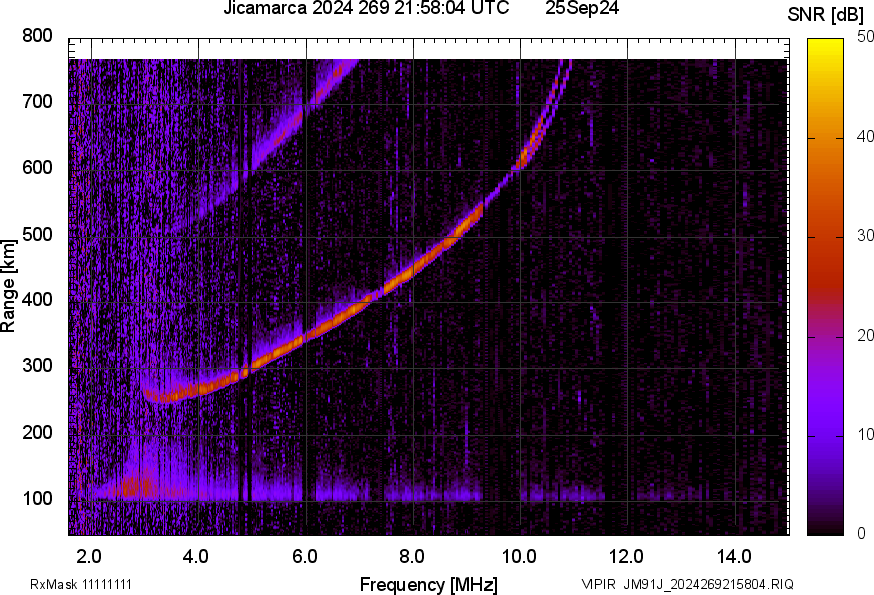Viewport: 874px width, 595px height.
Task: Click the 700 range tick label
Action: pyautogui.click(x=37, y=101)
